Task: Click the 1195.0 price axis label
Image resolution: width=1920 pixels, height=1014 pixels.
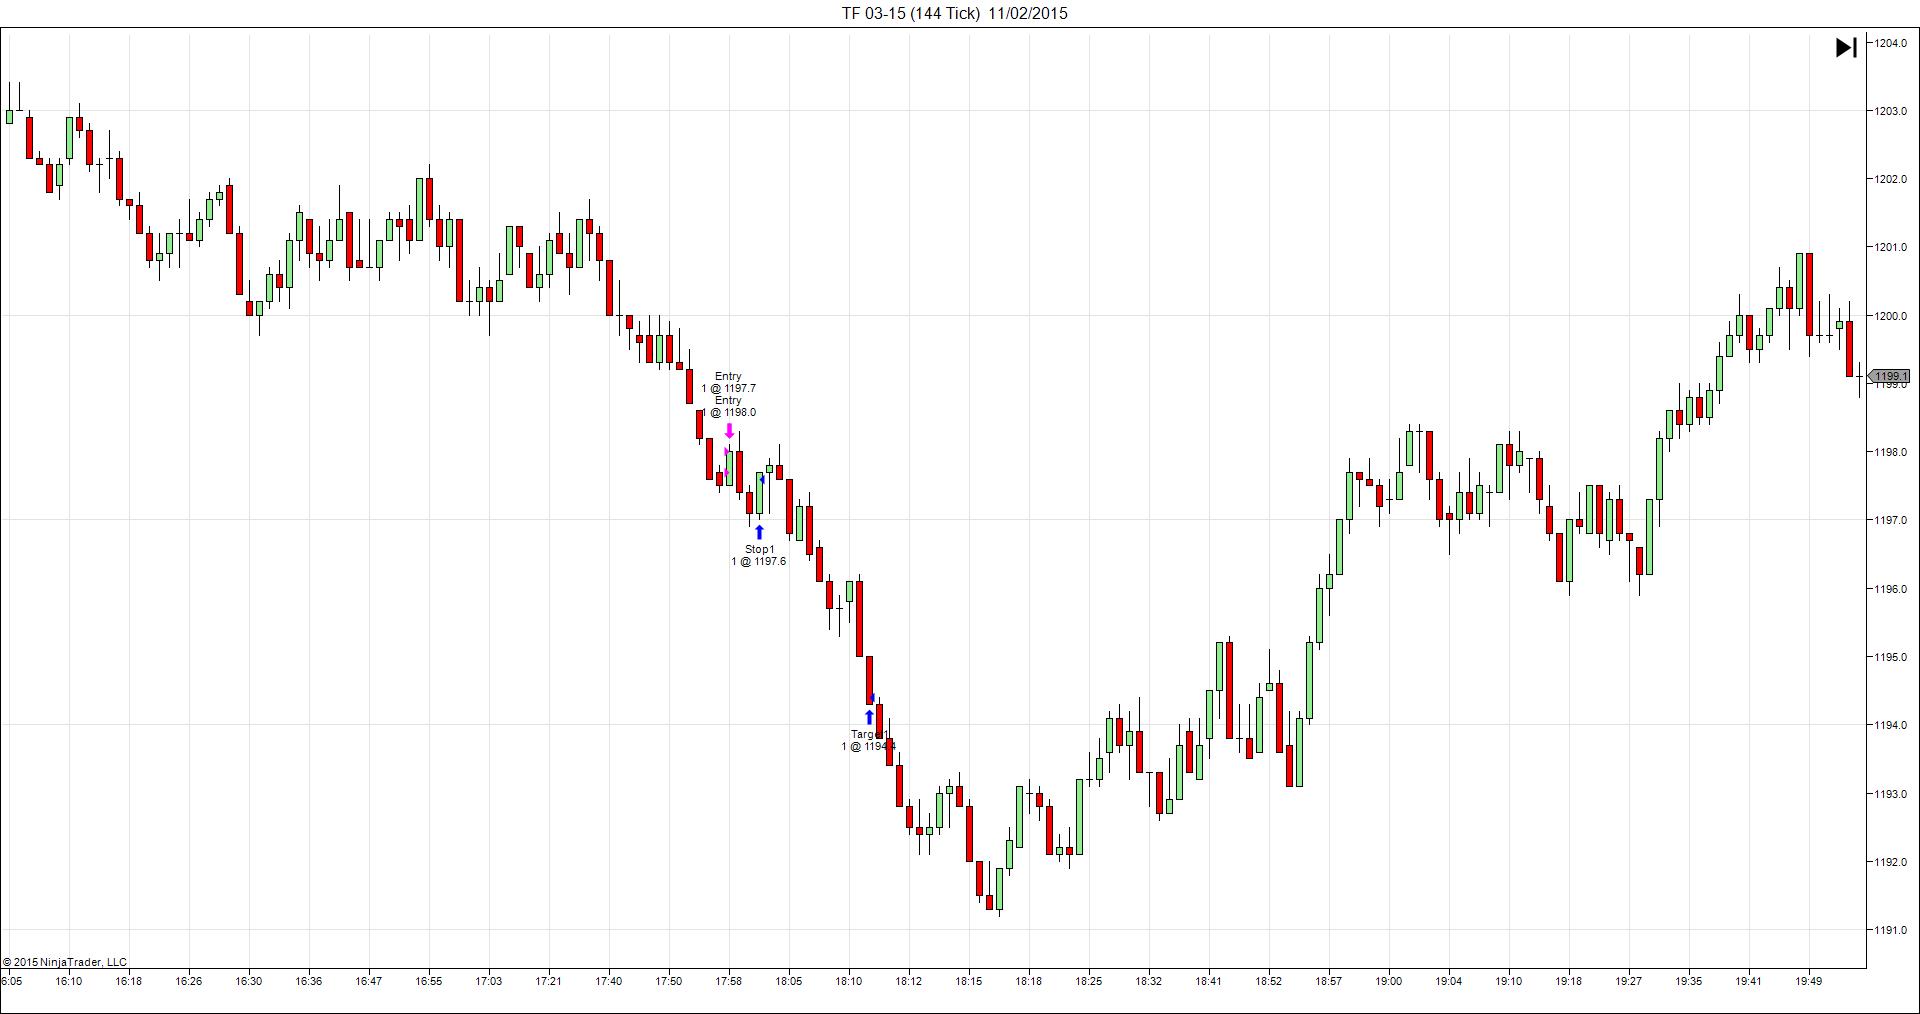Action: click(x=1890, y=657)
